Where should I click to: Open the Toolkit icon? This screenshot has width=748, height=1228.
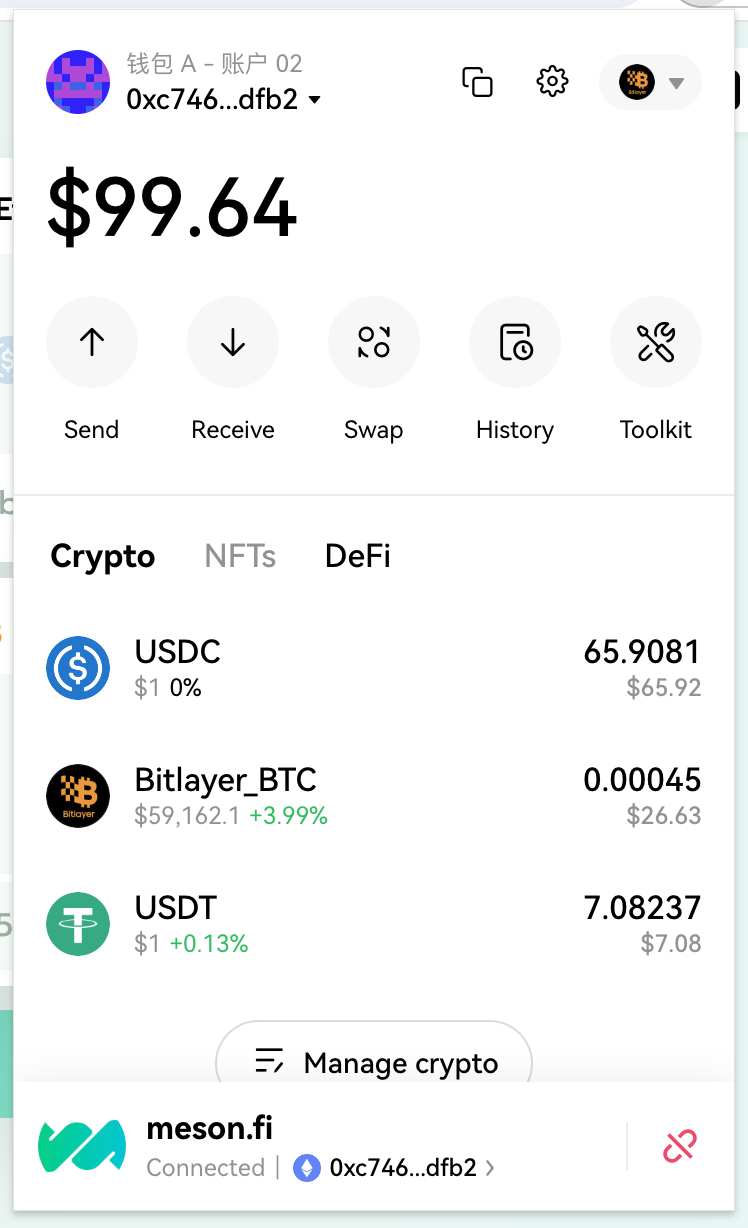tap(656, 343)
